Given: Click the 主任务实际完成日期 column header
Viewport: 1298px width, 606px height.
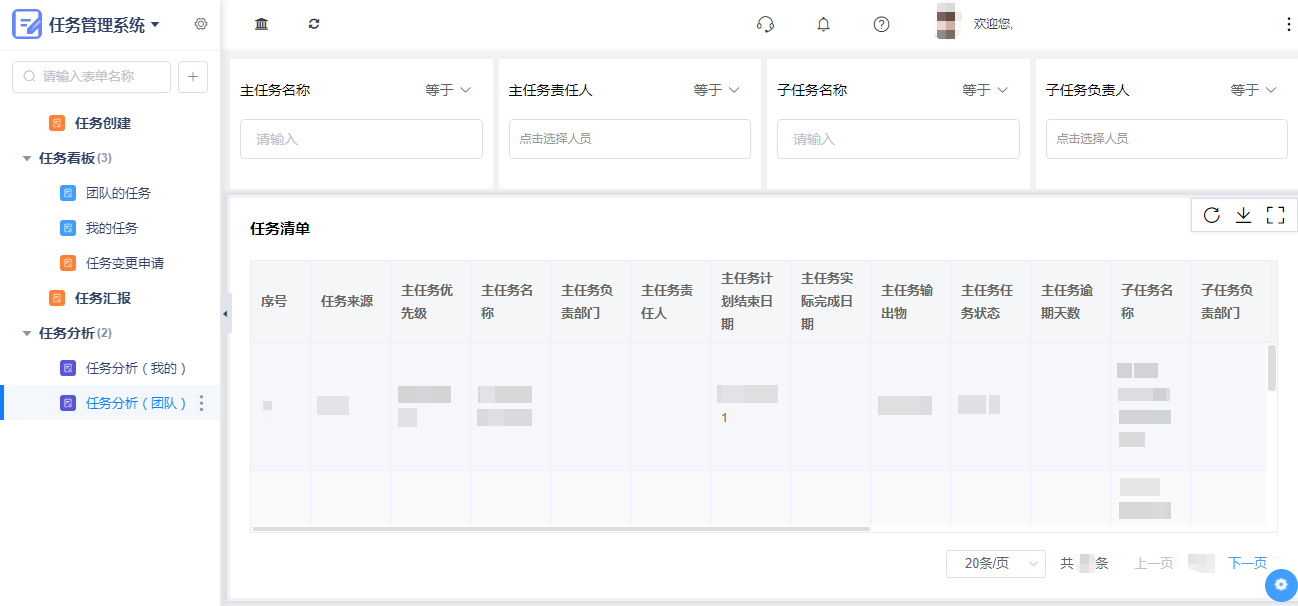Looking at the screenshot, I should click(x=830, y=301).
